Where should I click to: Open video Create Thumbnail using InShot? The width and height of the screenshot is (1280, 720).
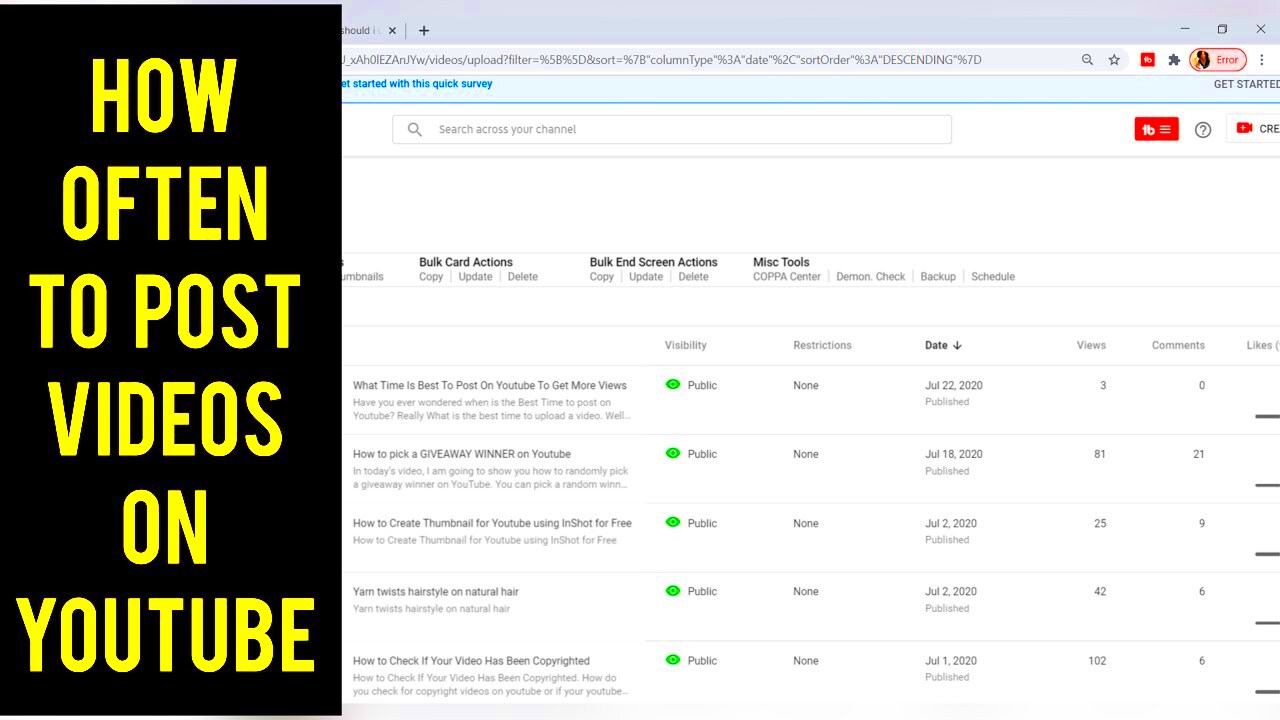click(492, 523)
